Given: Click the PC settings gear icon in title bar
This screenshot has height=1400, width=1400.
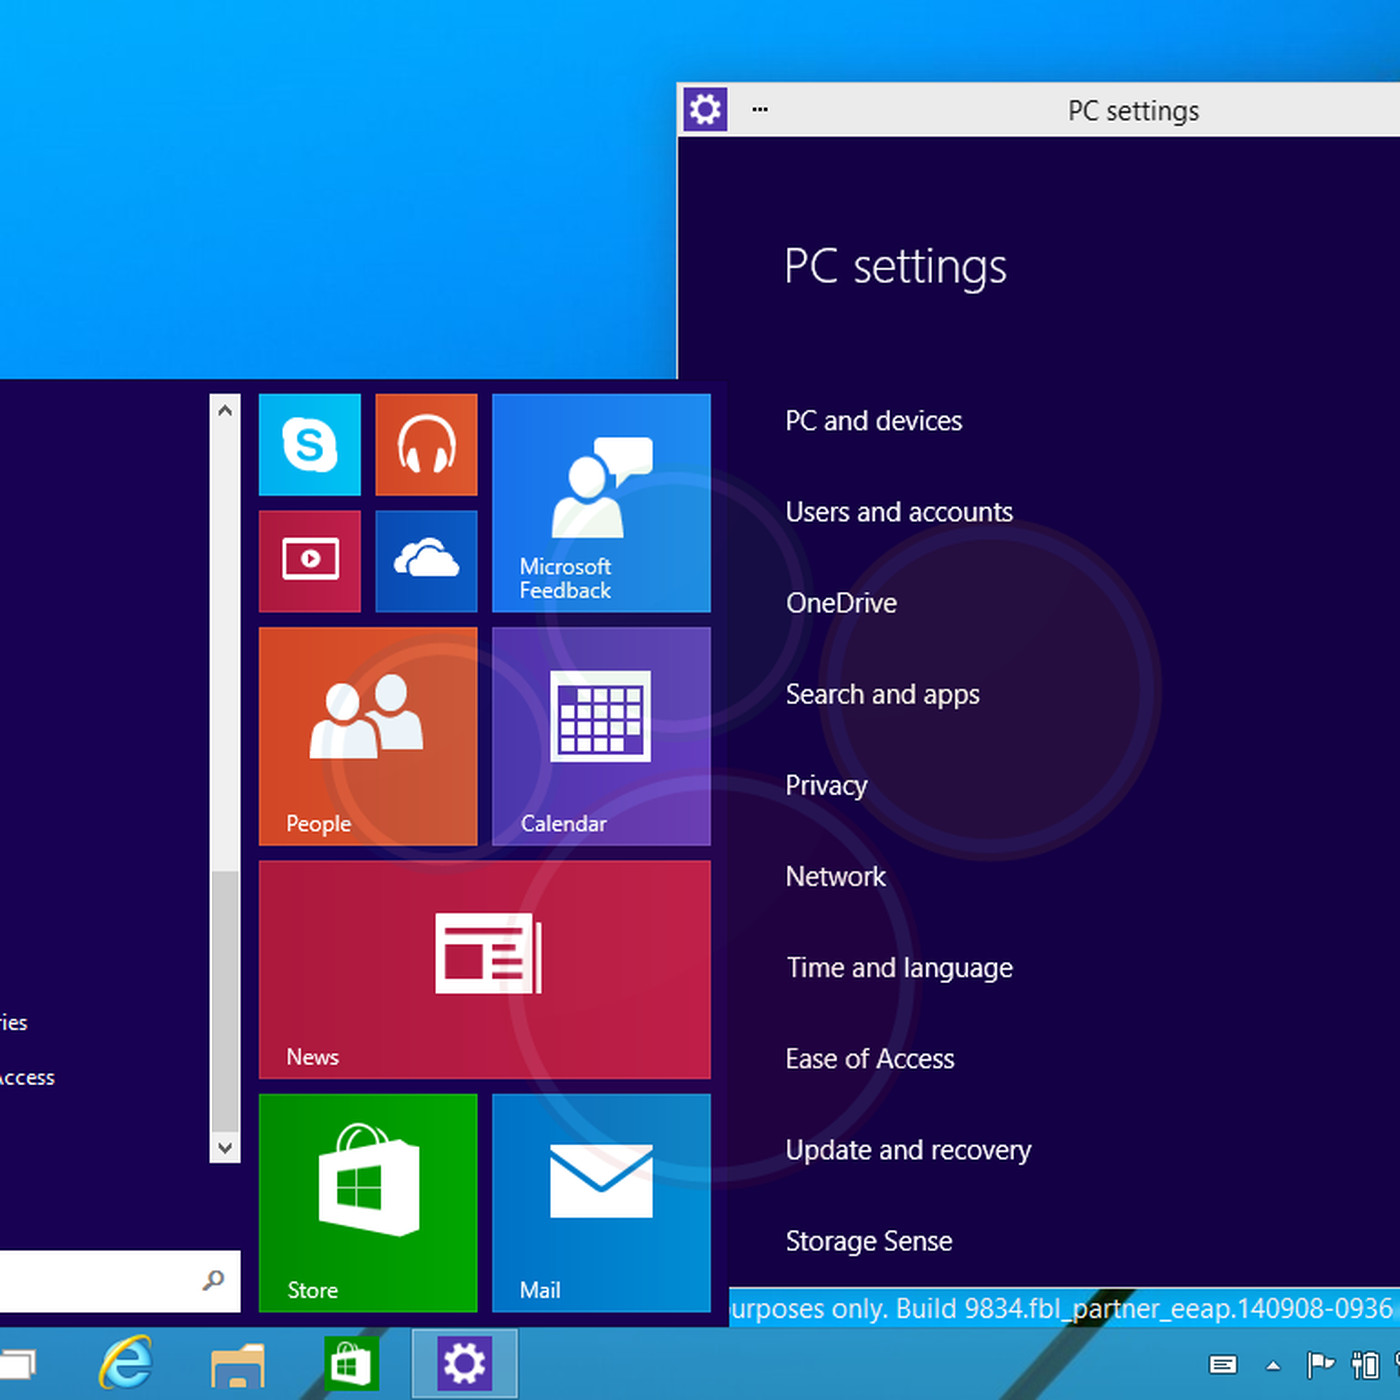Looking at the screenshot, I should click(x=705, y=109).
